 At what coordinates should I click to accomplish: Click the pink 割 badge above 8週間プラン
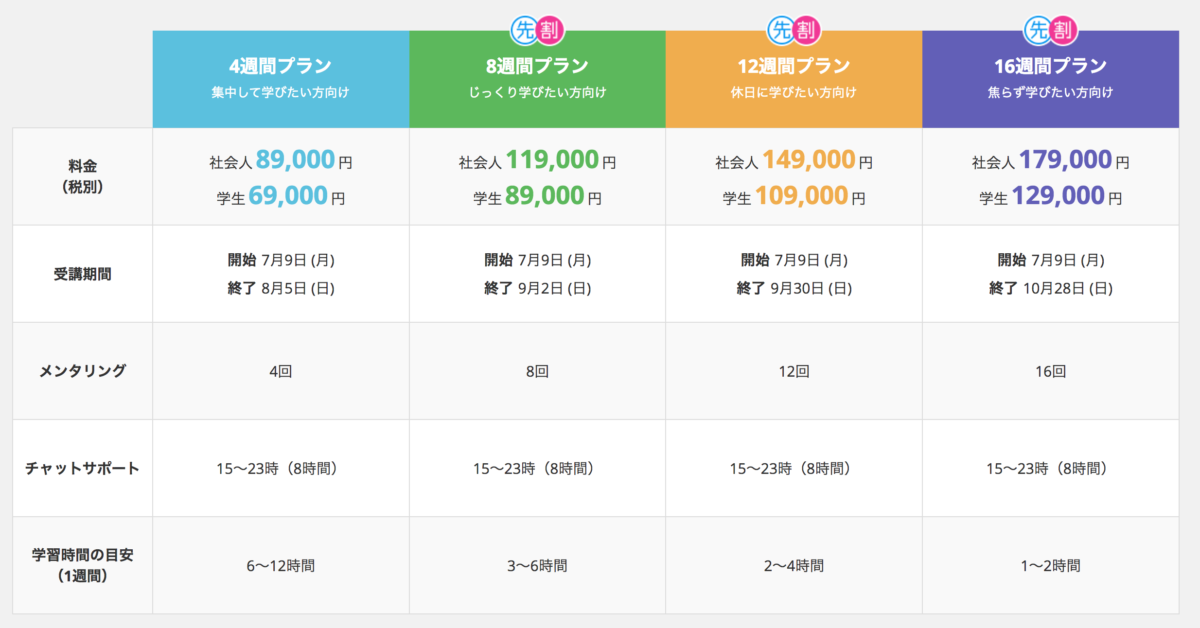550,30
